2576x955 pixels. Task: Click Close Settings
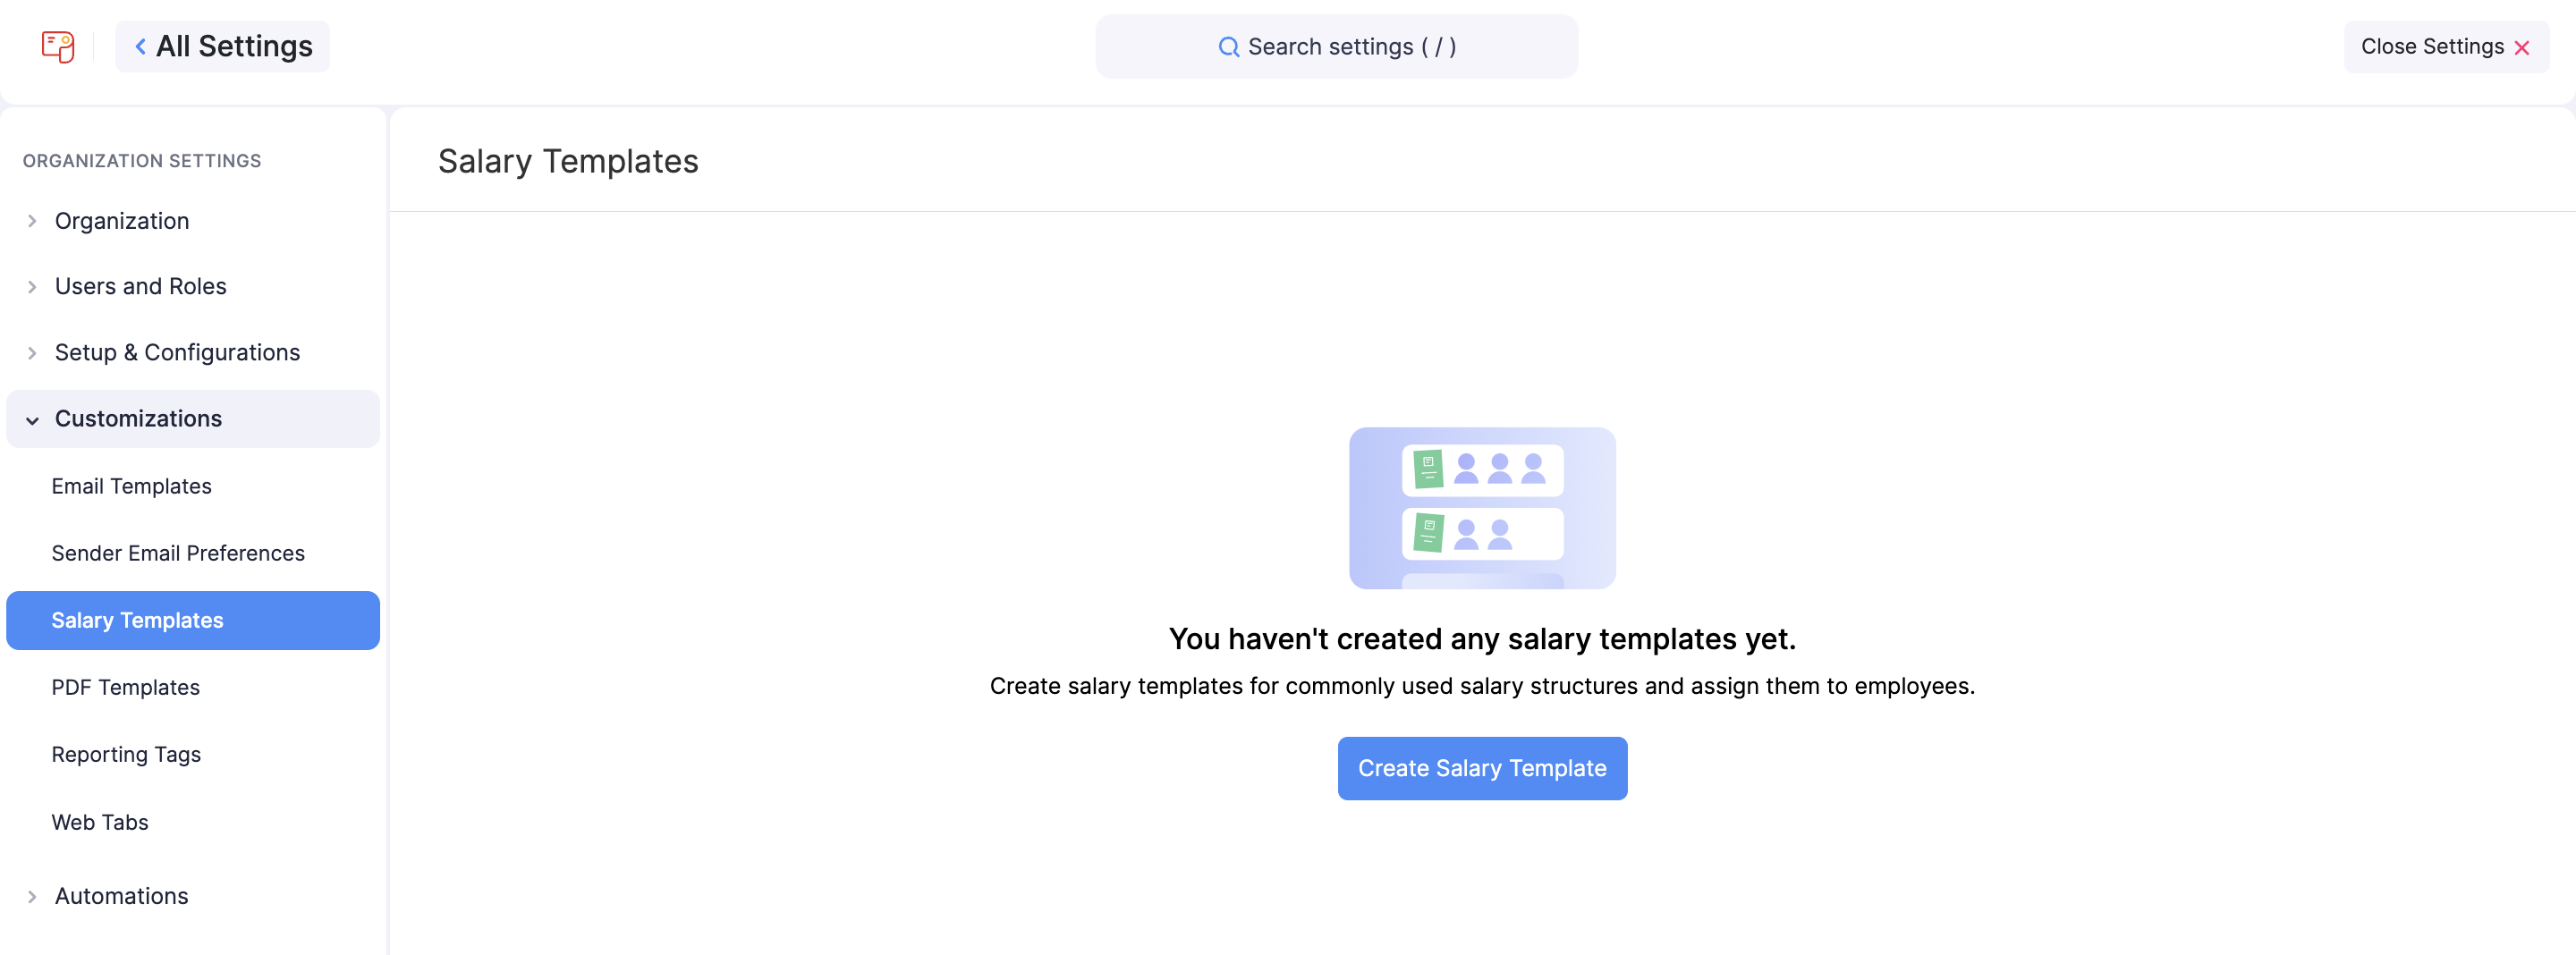[2432, 46]
